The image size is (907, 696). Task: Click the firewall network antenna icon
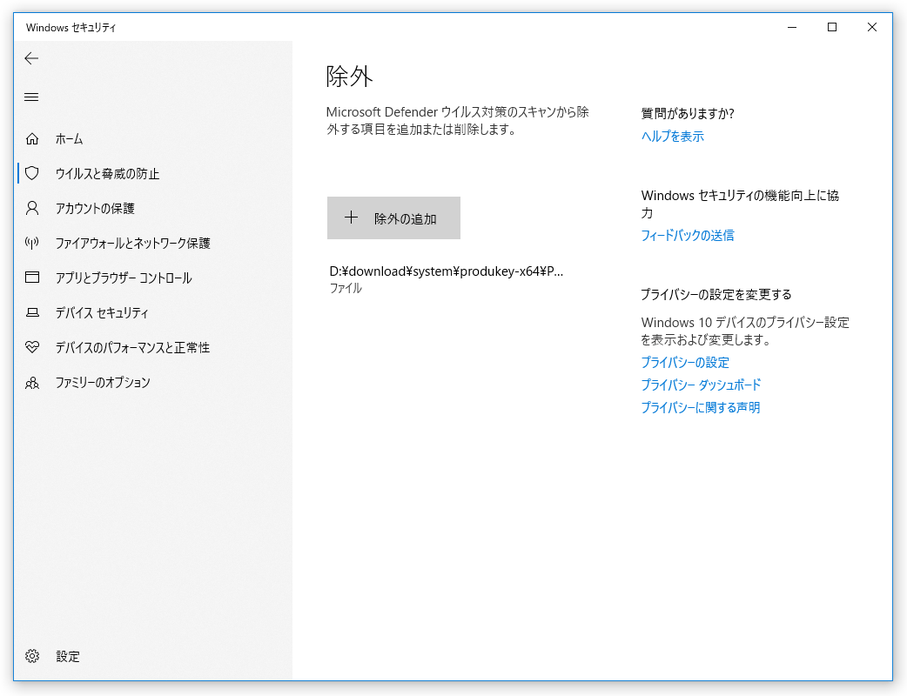[x=32, y=243]
